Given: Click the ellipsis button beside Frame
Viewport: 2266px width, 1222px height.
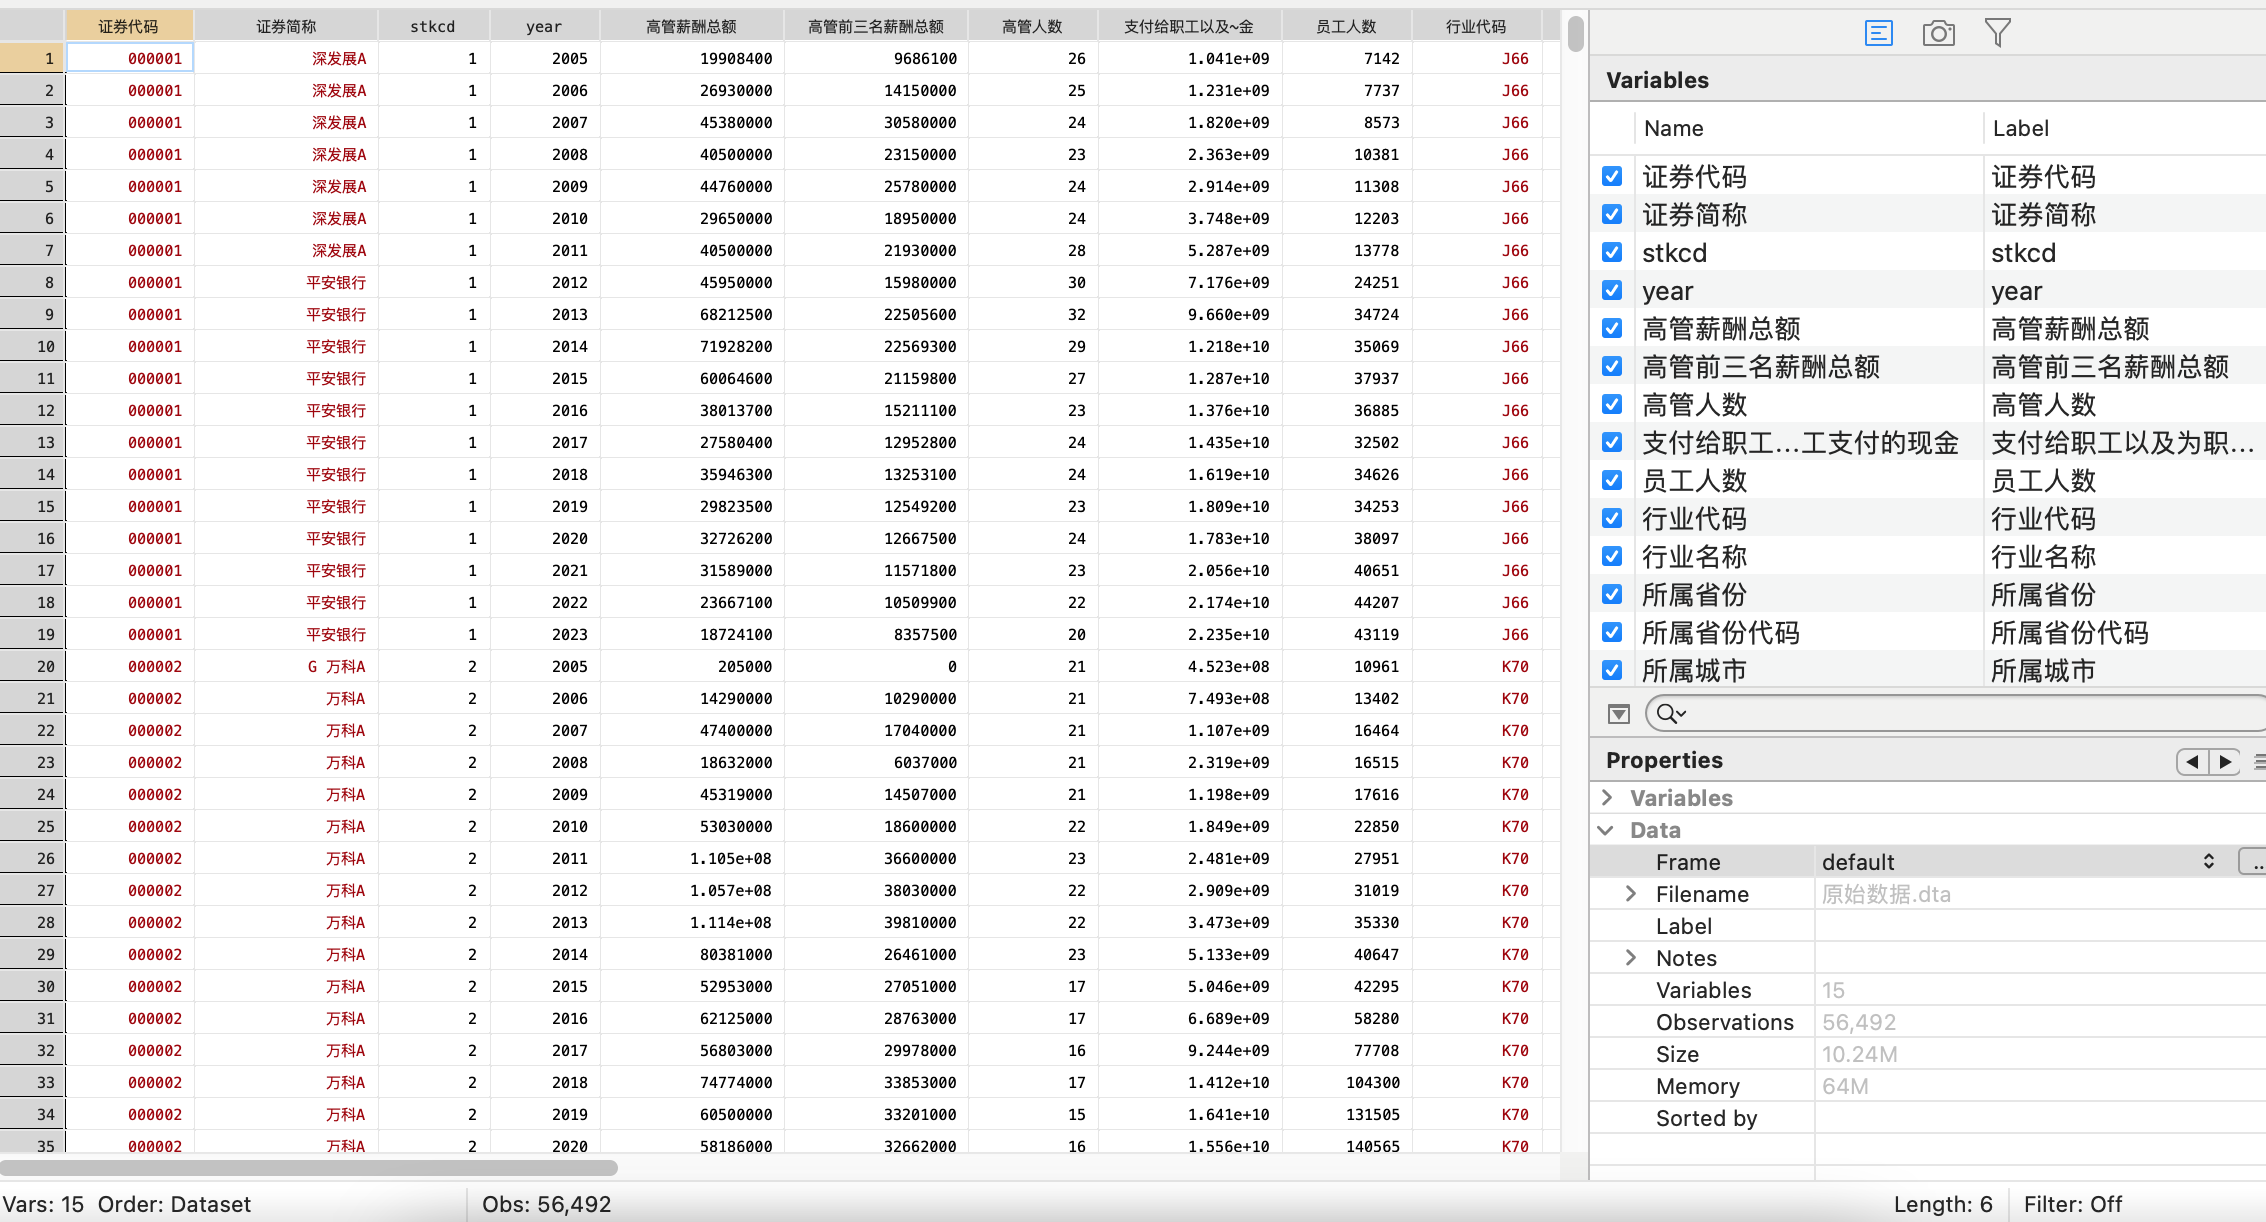Looking at the screenshot, I should [2253, 862].
